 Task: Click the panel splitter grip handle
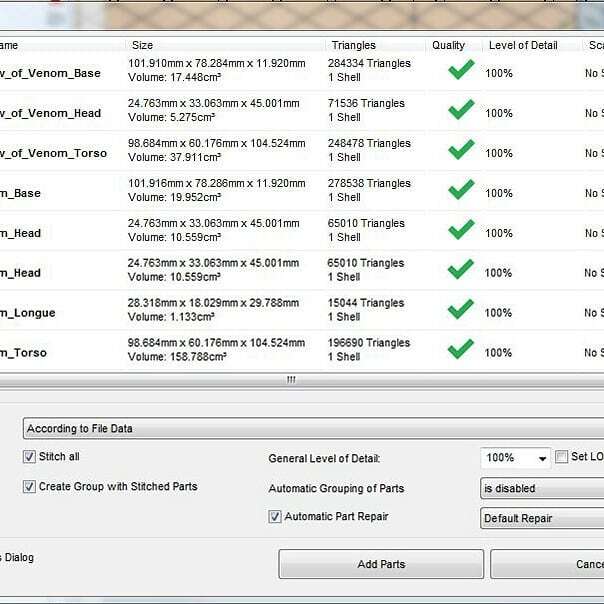291,380
